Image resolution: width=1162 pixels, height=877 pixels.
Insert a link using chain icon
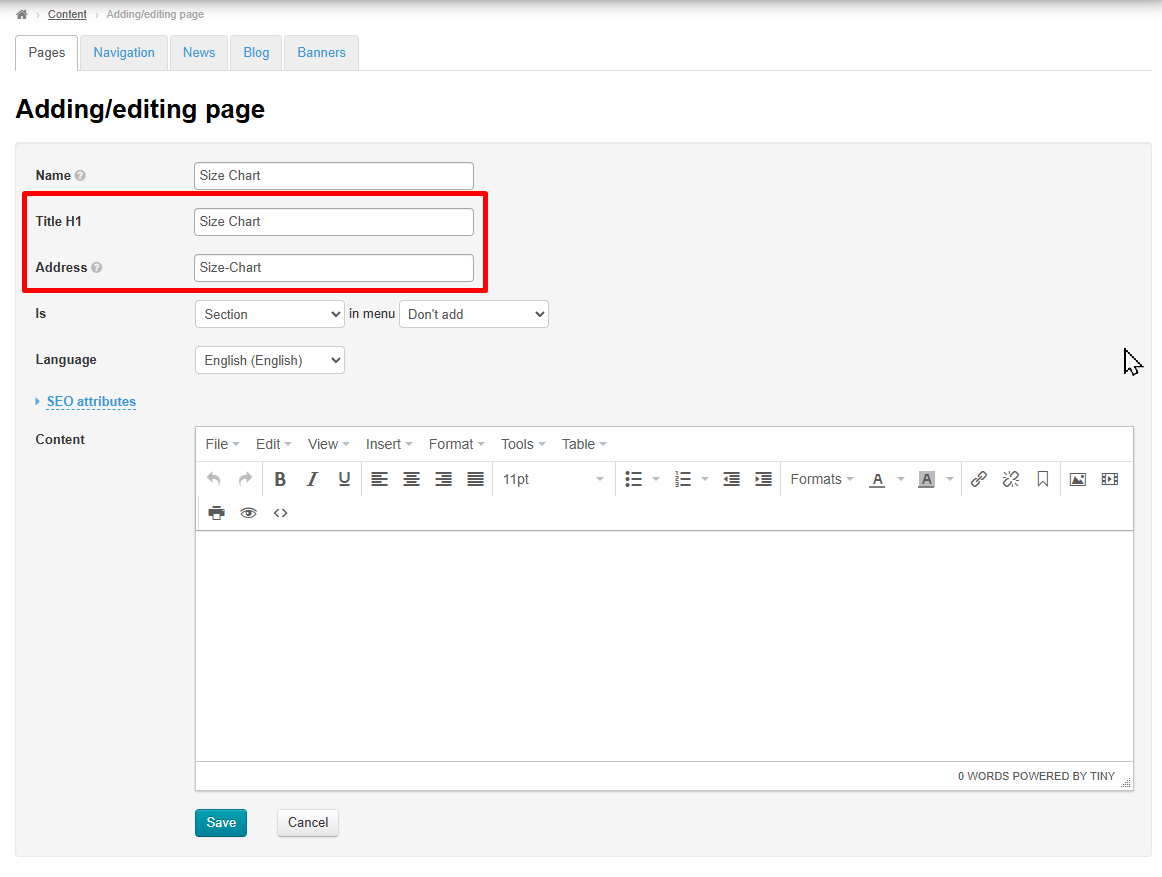coord(979,479)
